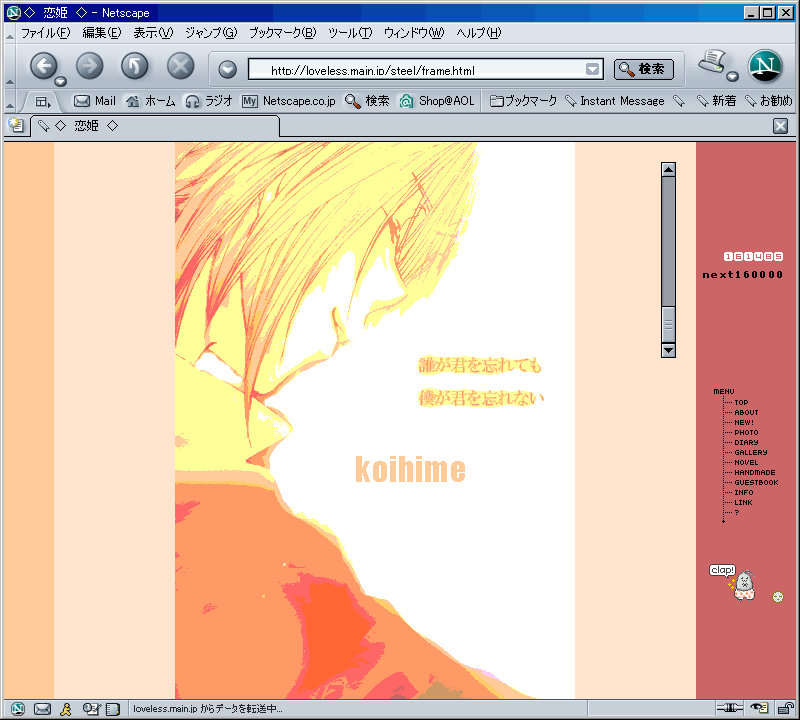Print the page using the printer icon
This screenshot has height=720, width=800.
tap(712, 62)
